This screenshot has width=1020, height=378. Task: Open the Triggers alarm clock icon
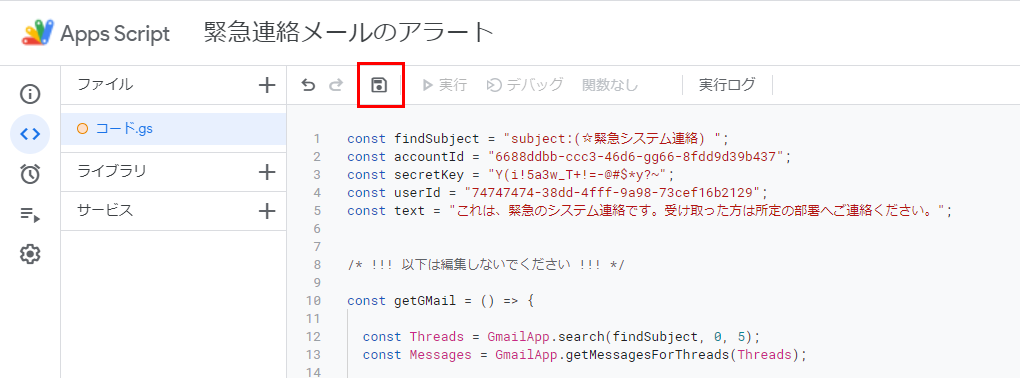(x=30, y=174)
